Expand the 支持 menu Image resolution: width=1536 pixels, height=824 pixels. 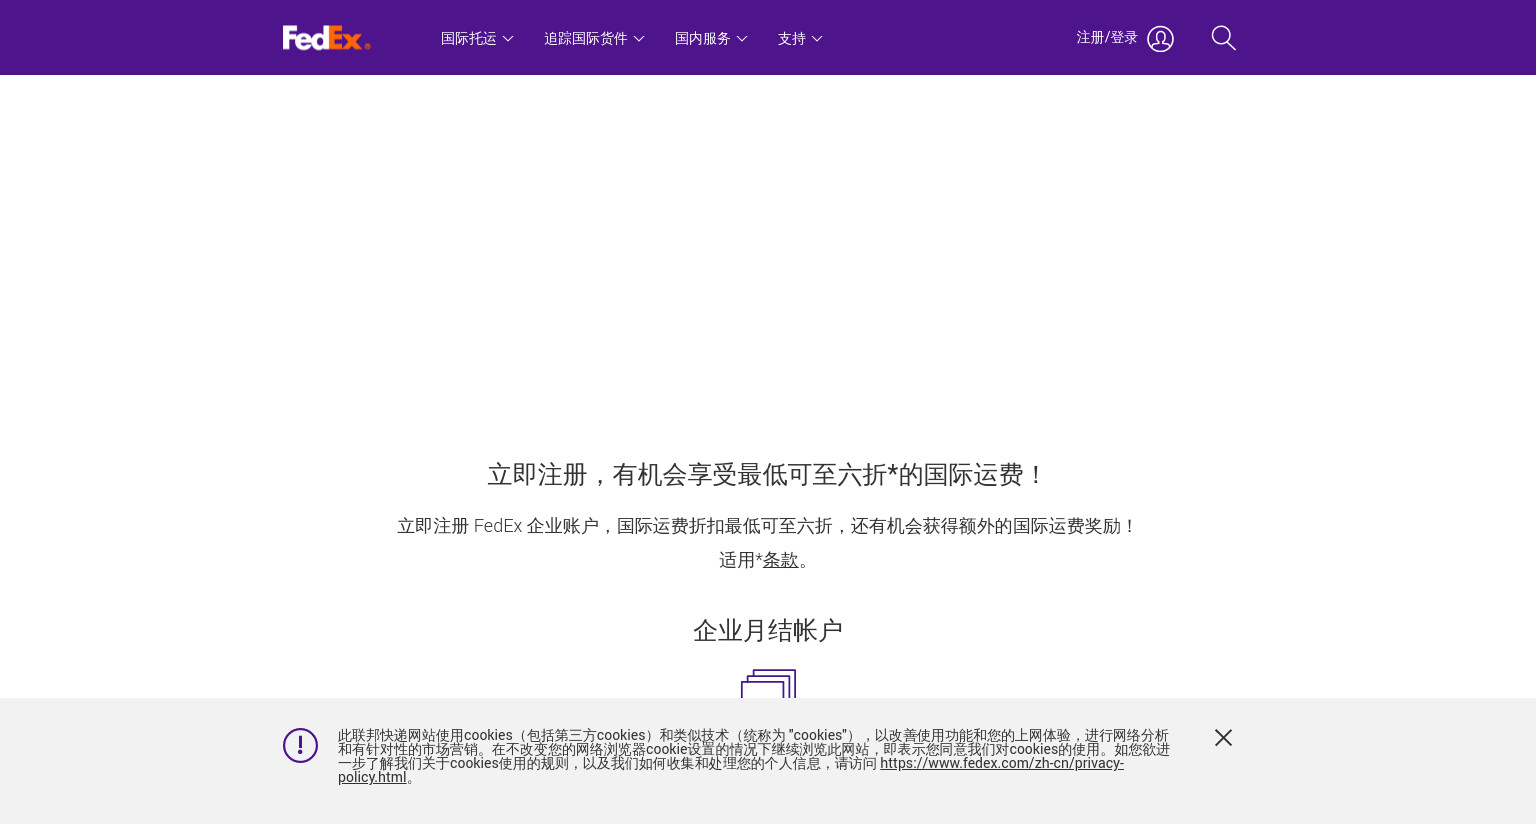click(800, 39)
